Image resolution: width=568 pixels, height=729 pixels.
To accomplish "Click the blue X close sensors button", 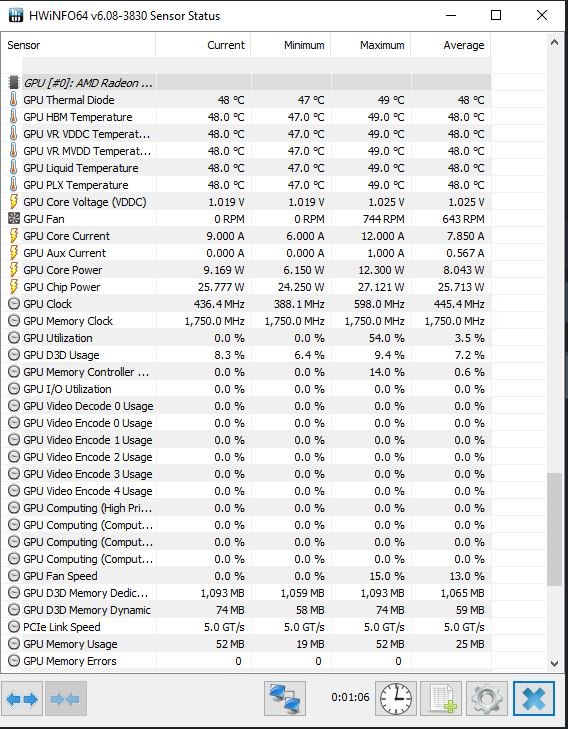I will click(534, 698).
